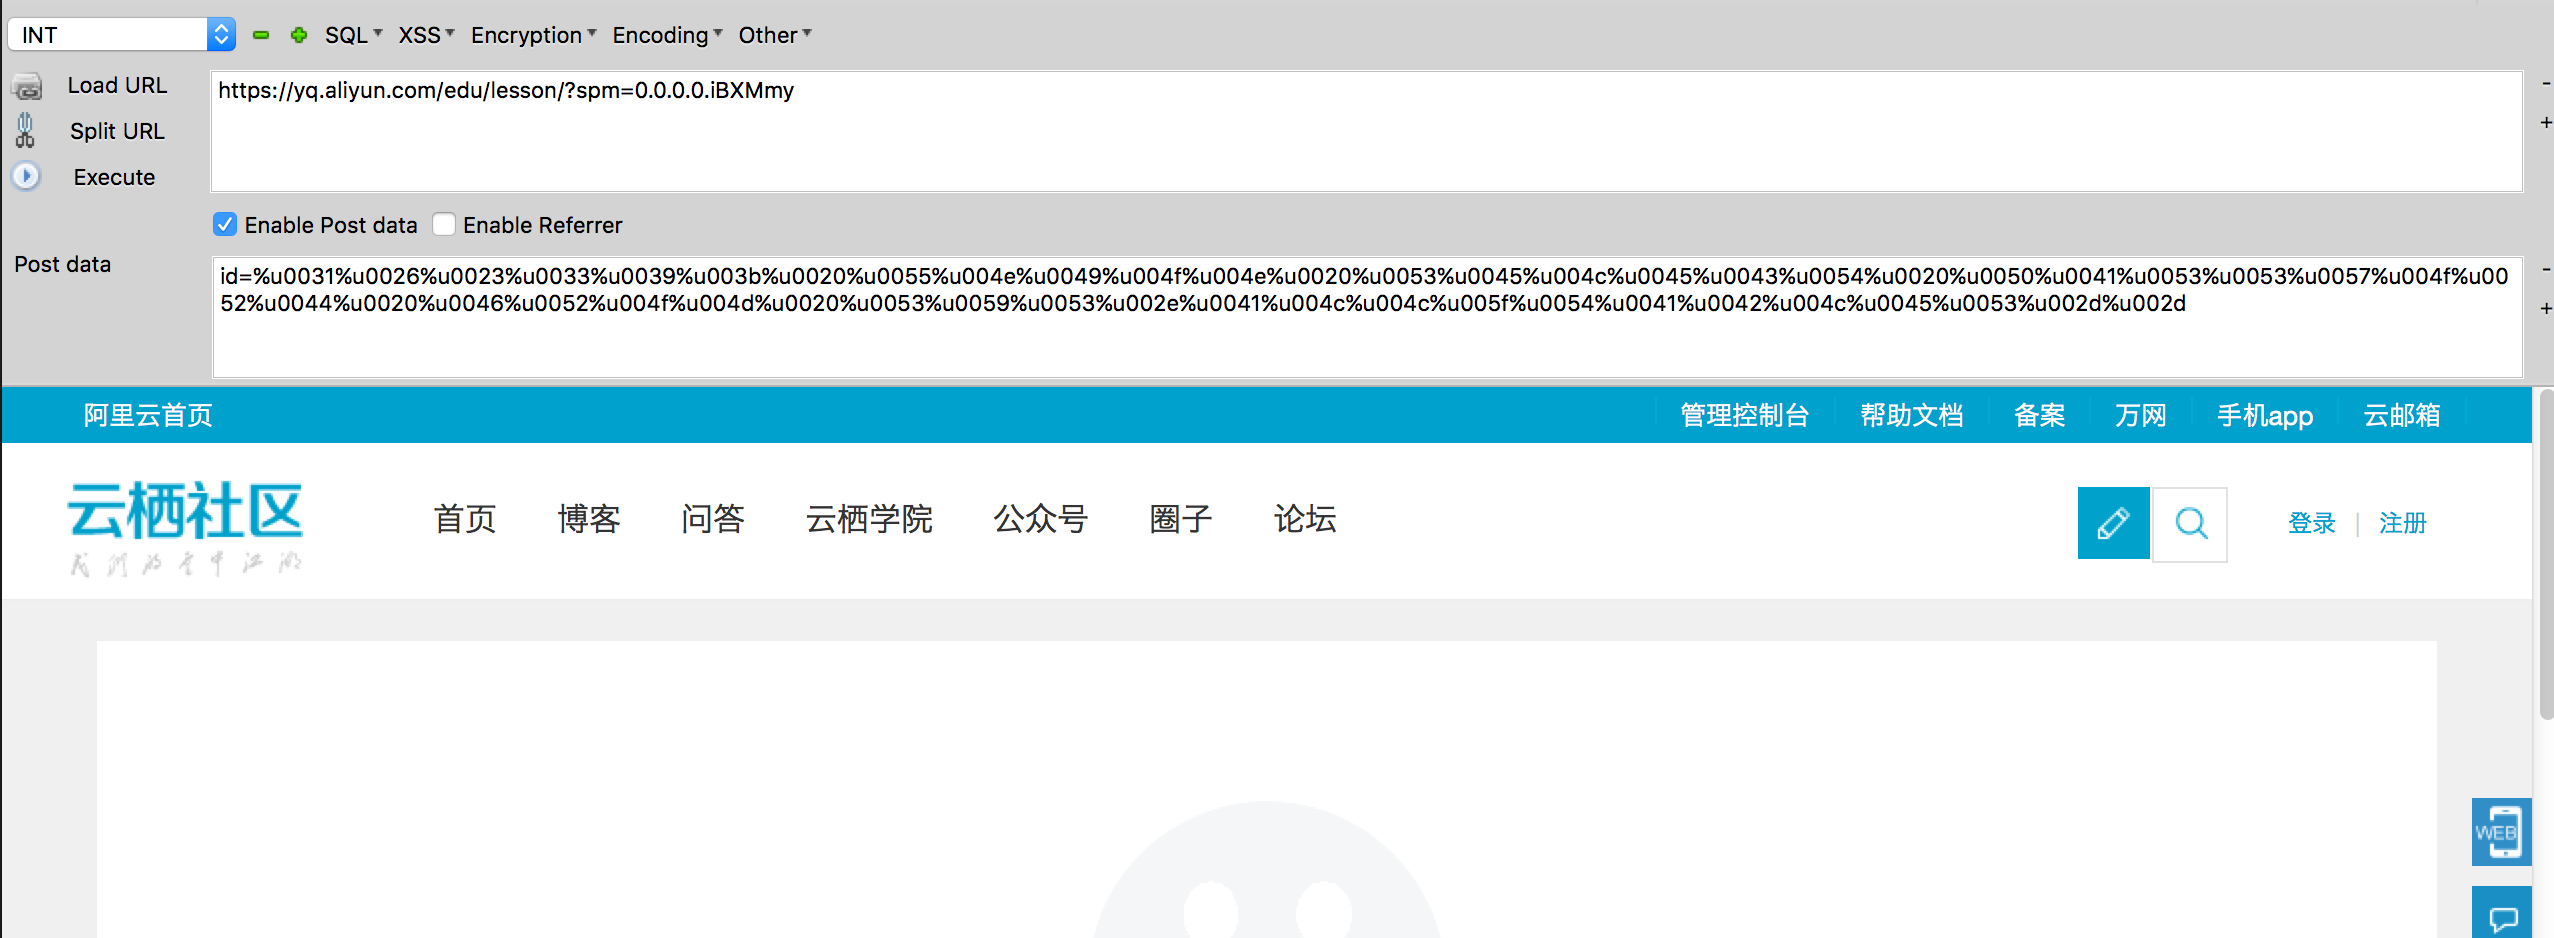The width and height of the screenshot is (2554, 938).
Task: Uncheck the Enable Post data checkbox
Action: [225, 225]
